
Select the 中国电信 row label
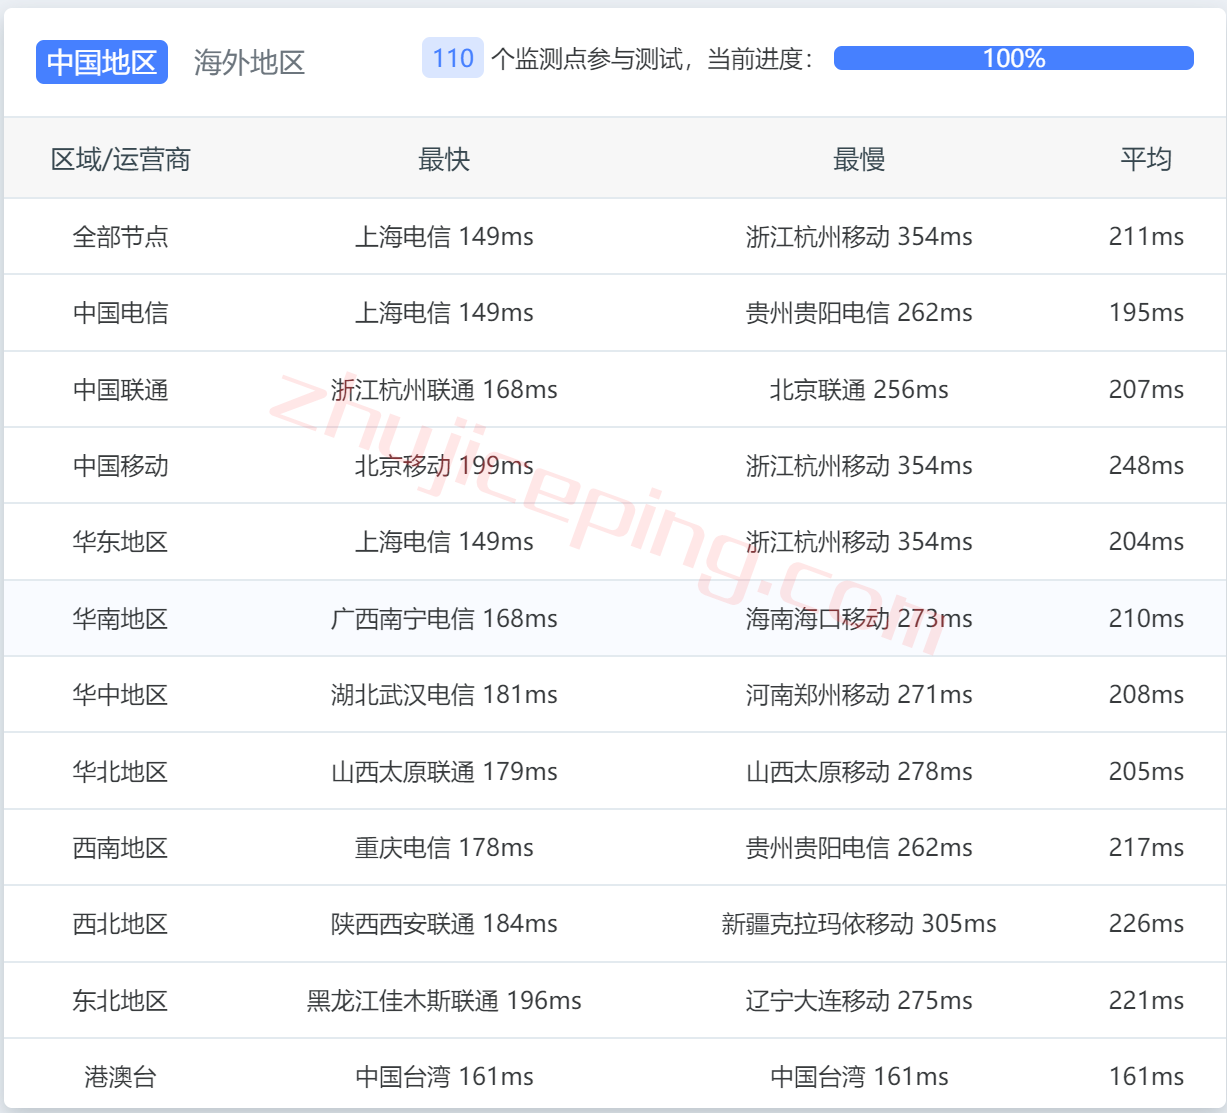pos(121,313)
